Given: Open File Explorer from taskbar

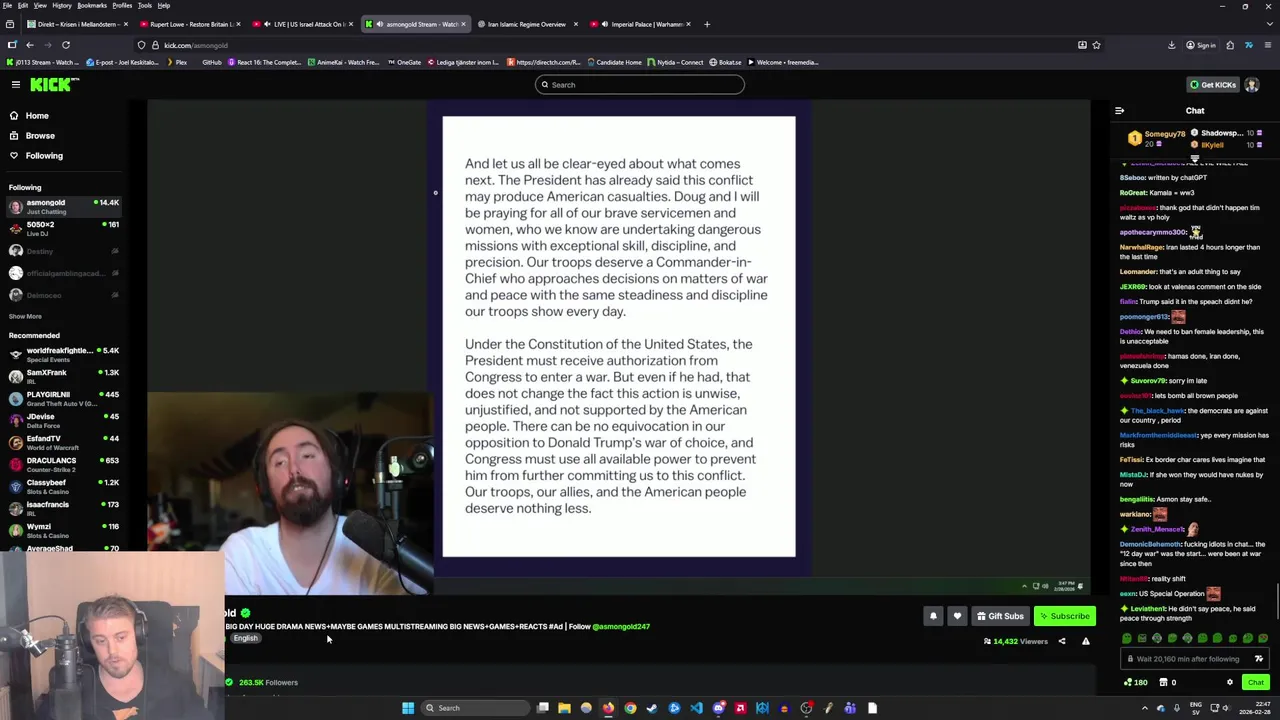Looking at the screenshot, I should [x=564, y=708].
